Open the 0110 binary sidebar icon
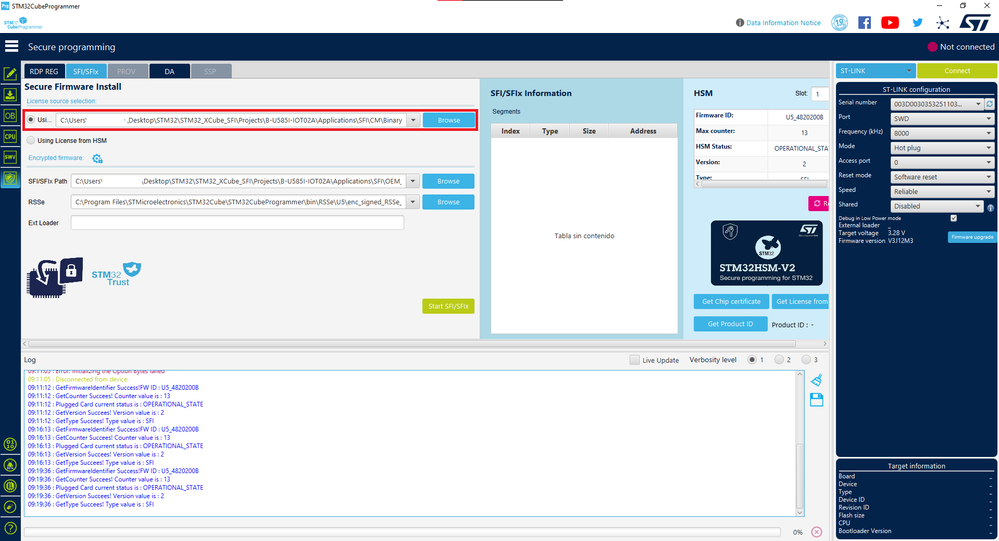 click(x=10, y=444)
